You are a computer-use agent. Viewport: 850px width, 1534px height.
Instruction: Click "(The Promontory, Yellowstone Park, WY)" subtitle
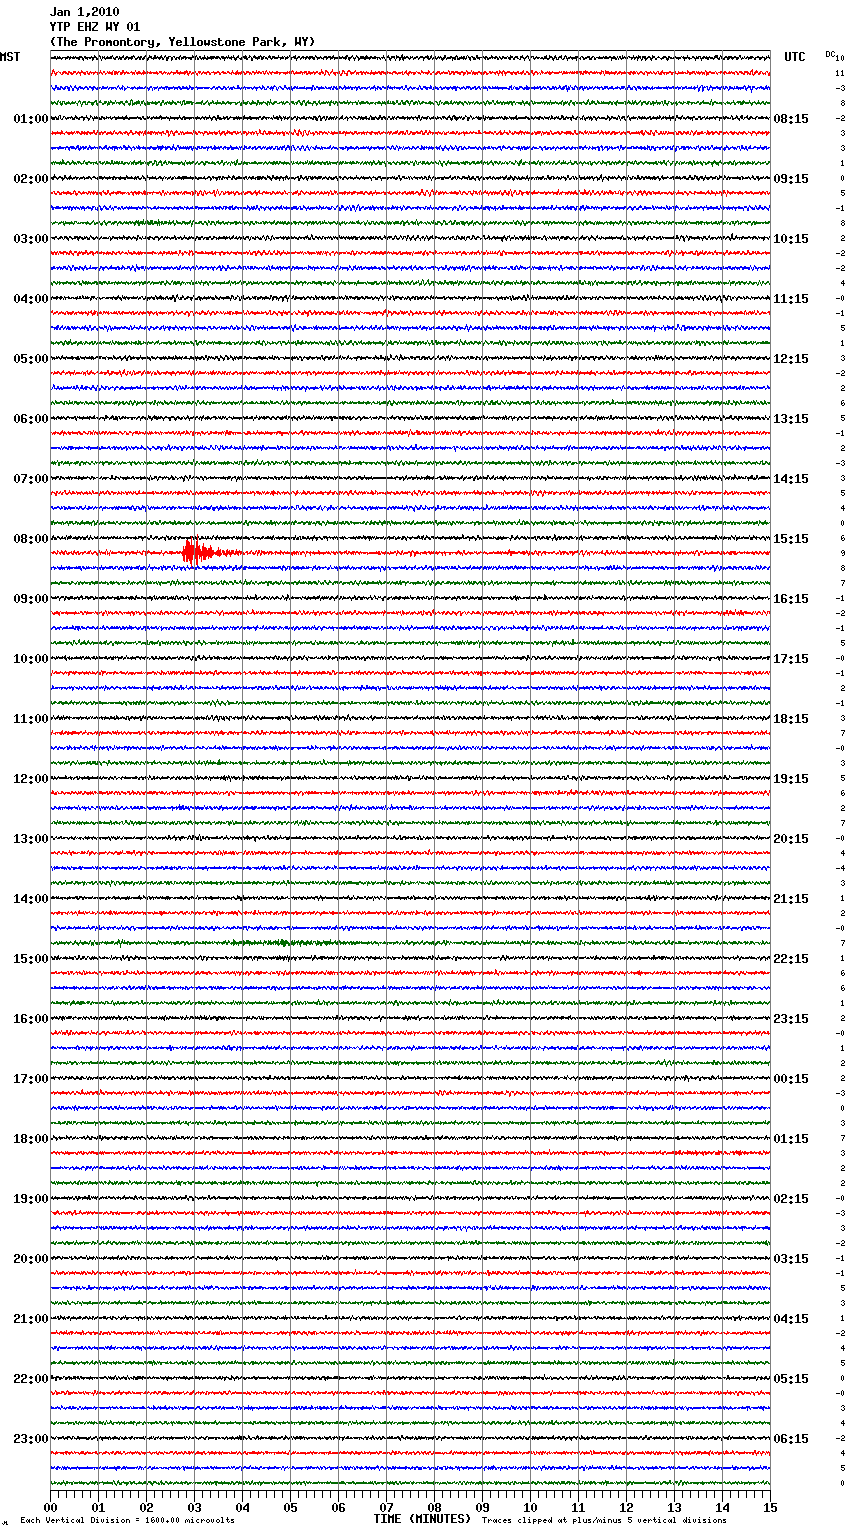point(182,42)
